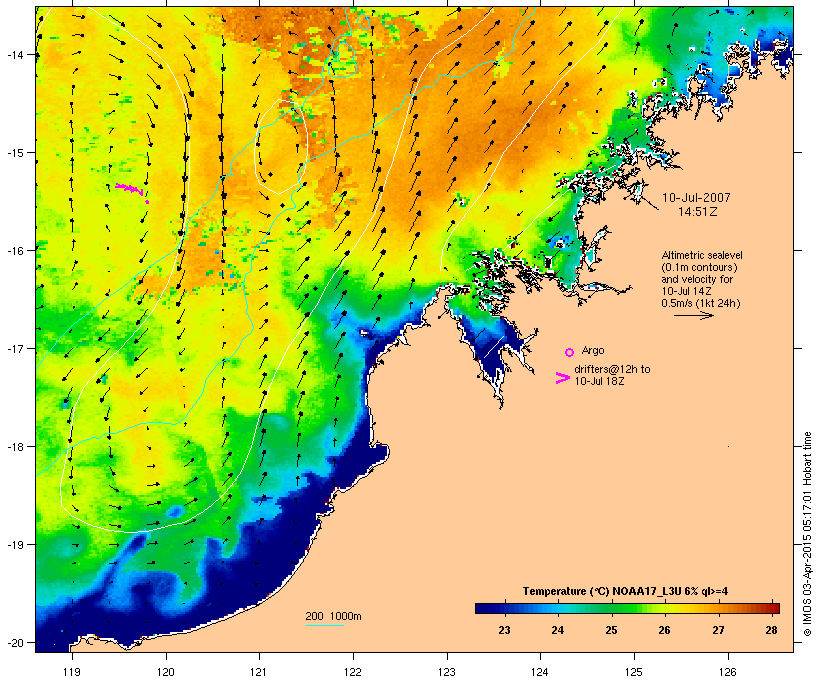
Task: Click the colorbar tick label 25
Action: pyautogui.click(x=611, y=630)
